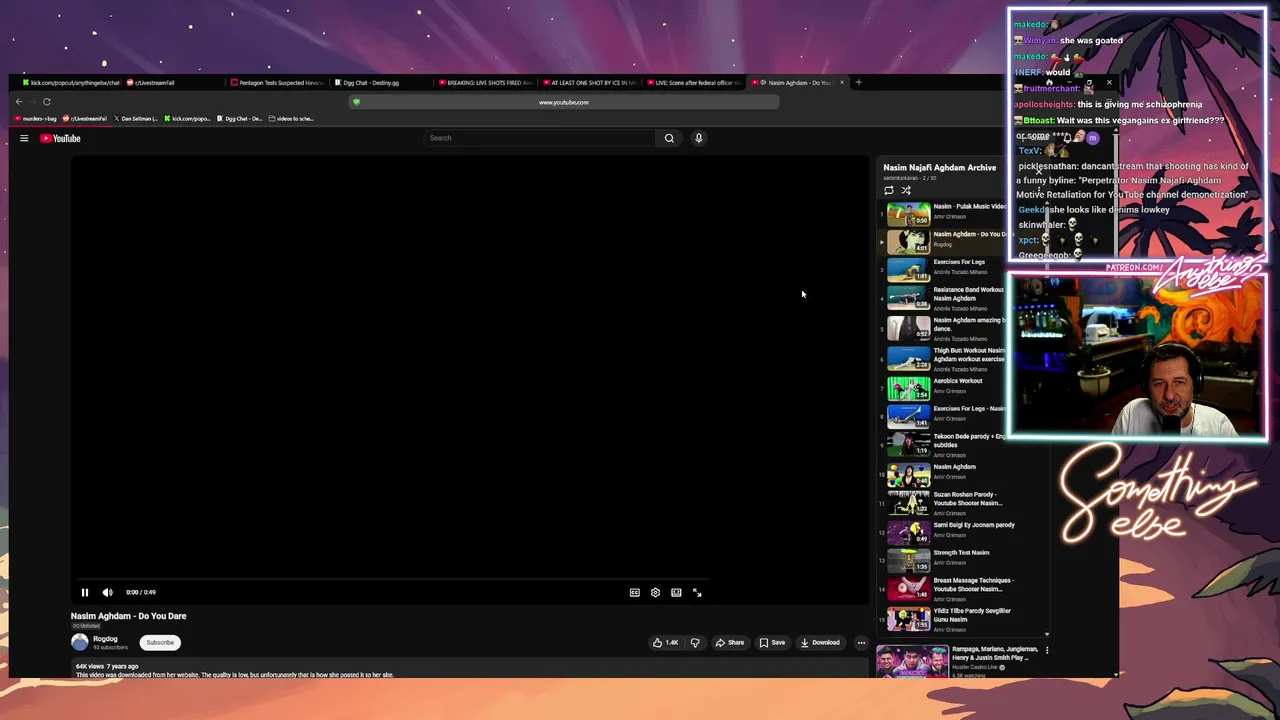The width and height of the screenshot is (1280, 720).
Task: Open the Rogdog channel name link
Action: tap(105, 638)
